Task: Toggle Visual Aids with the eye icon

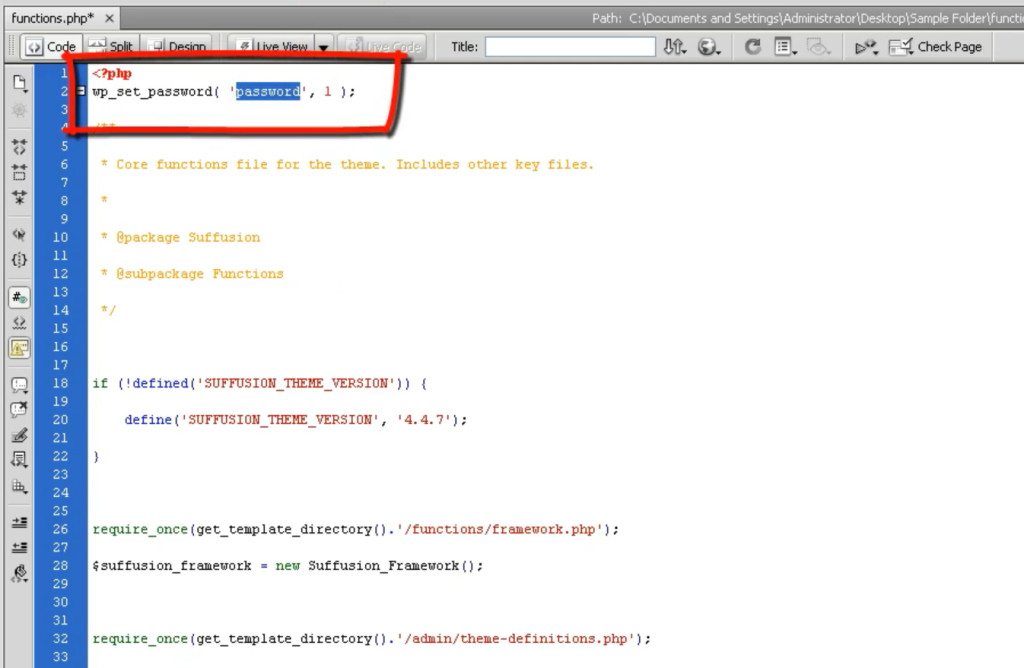Action: click(x=817, y=46)
